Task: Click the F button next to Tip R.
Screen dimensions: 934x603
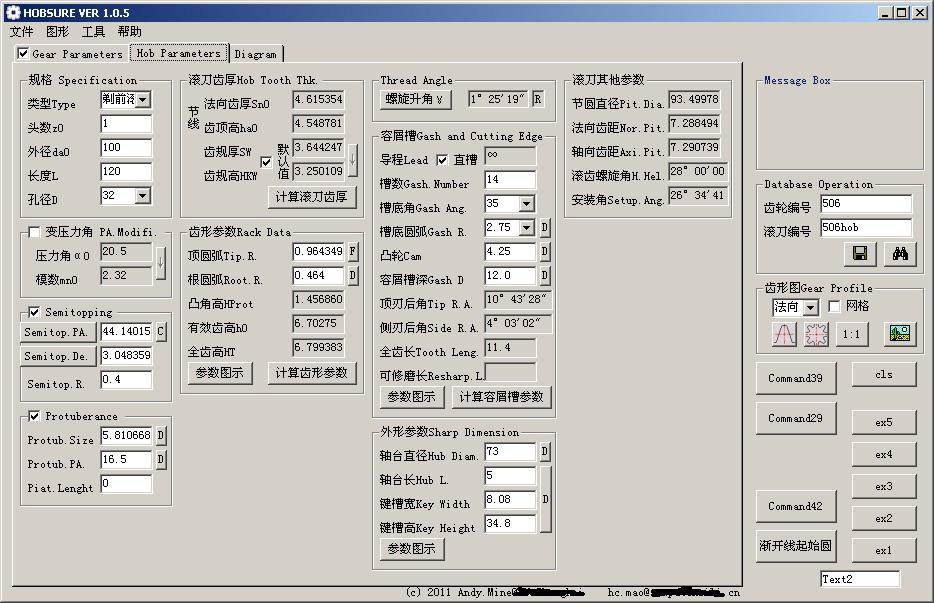Action: (353, 251)
